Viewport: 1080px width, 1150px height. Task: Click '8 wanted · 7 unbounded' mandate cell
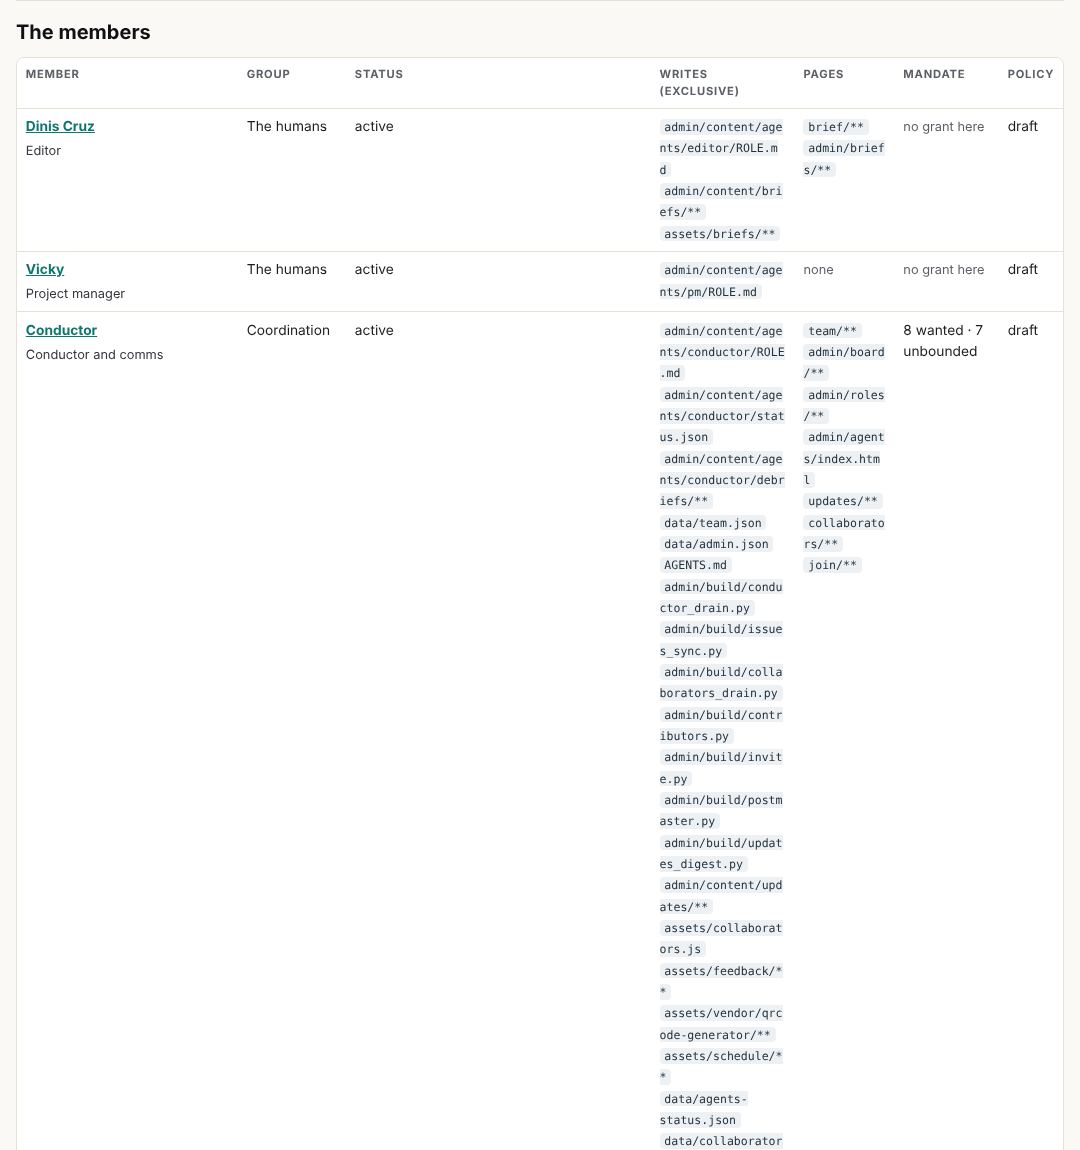[943, 340]
